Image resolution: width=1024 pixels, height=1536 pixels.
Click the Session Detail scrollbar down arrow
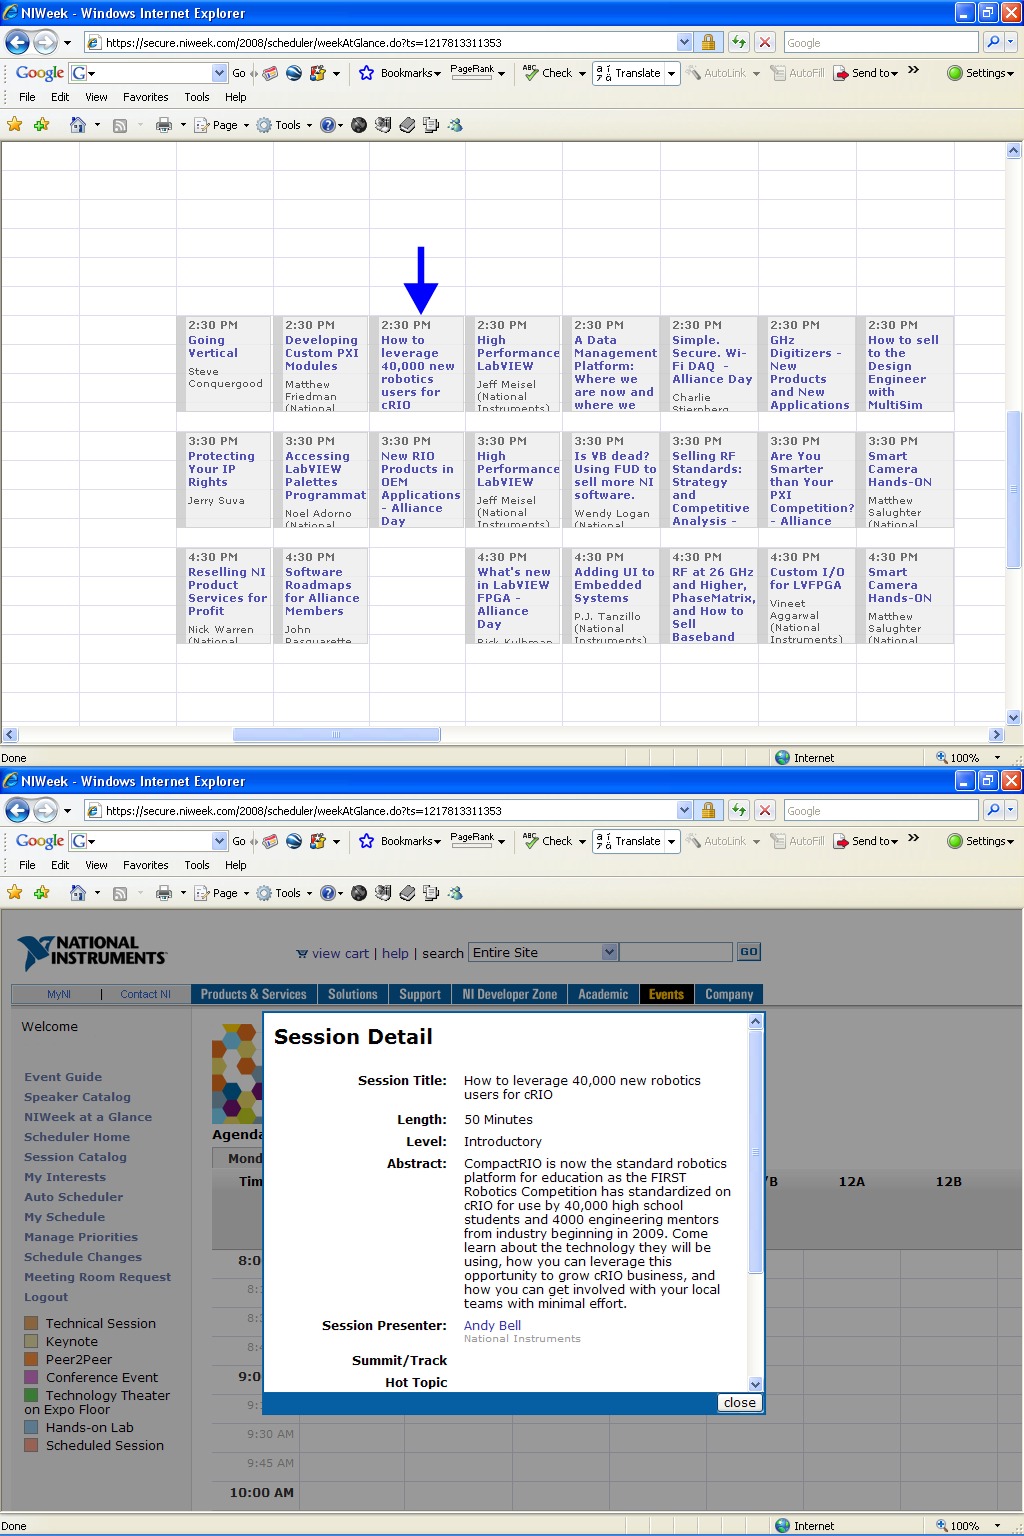click(756, 1385)
